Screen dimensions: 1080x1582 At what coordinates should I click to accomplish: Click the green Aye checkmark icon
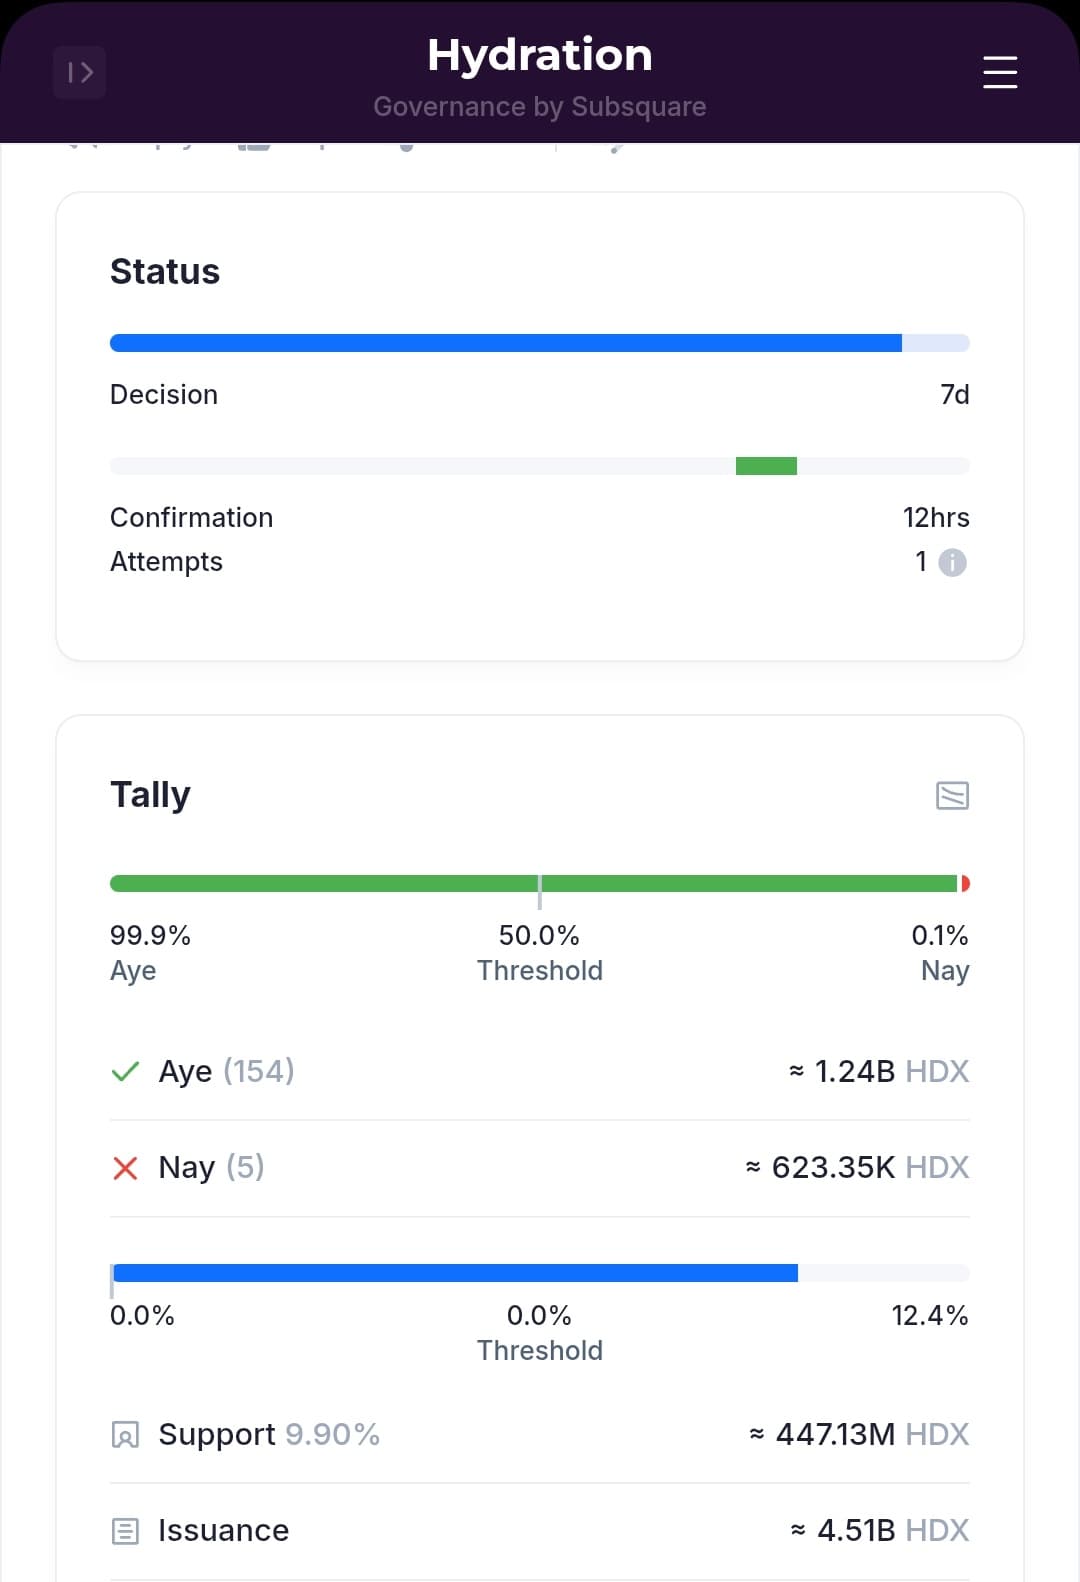(125, 1072)
